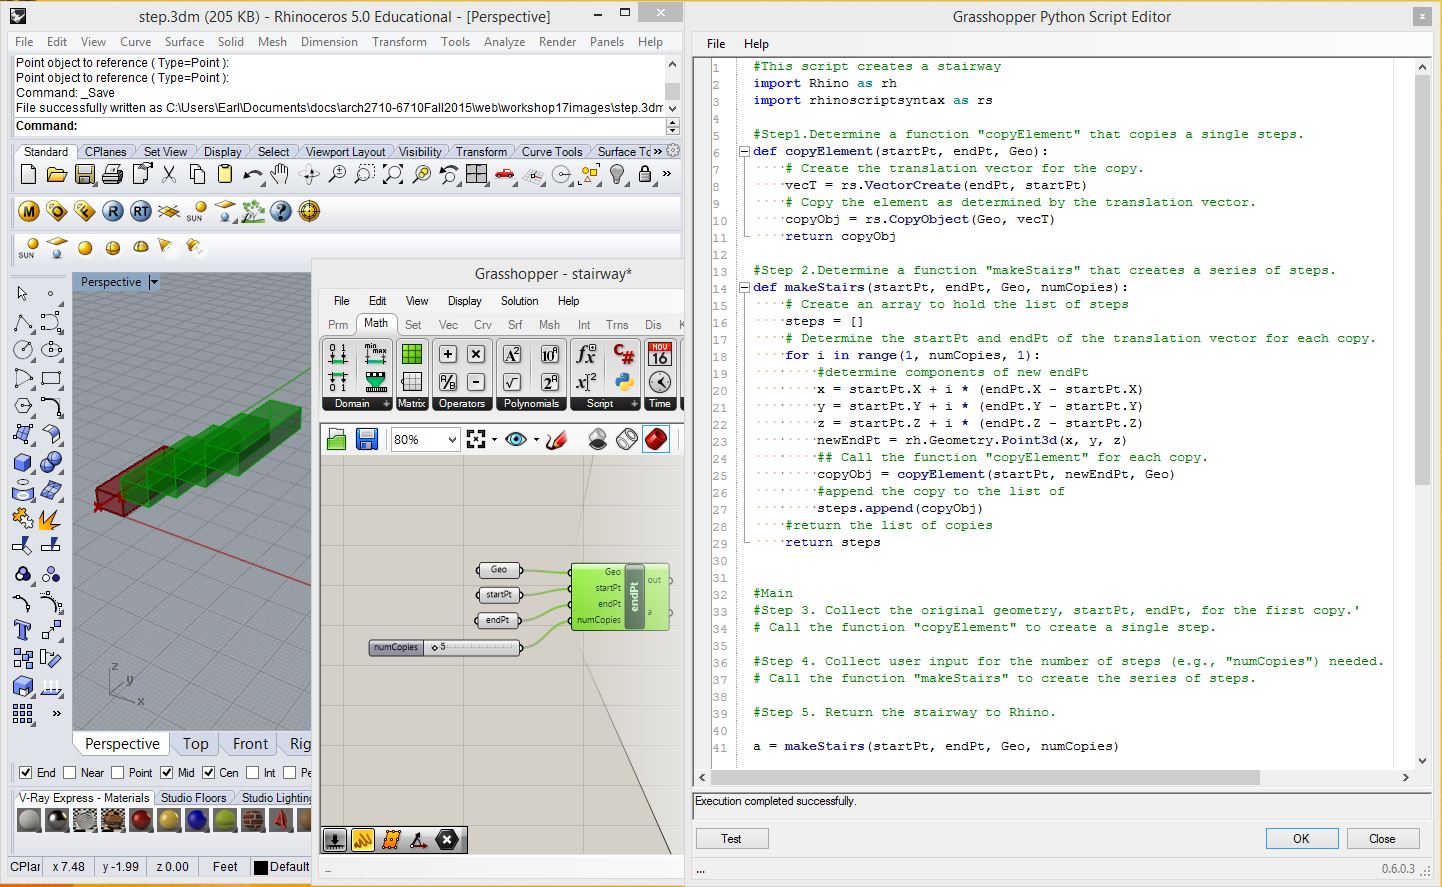Select the red V-Ray material swatch
1442x887 pixels.
[x=141, y=821]
